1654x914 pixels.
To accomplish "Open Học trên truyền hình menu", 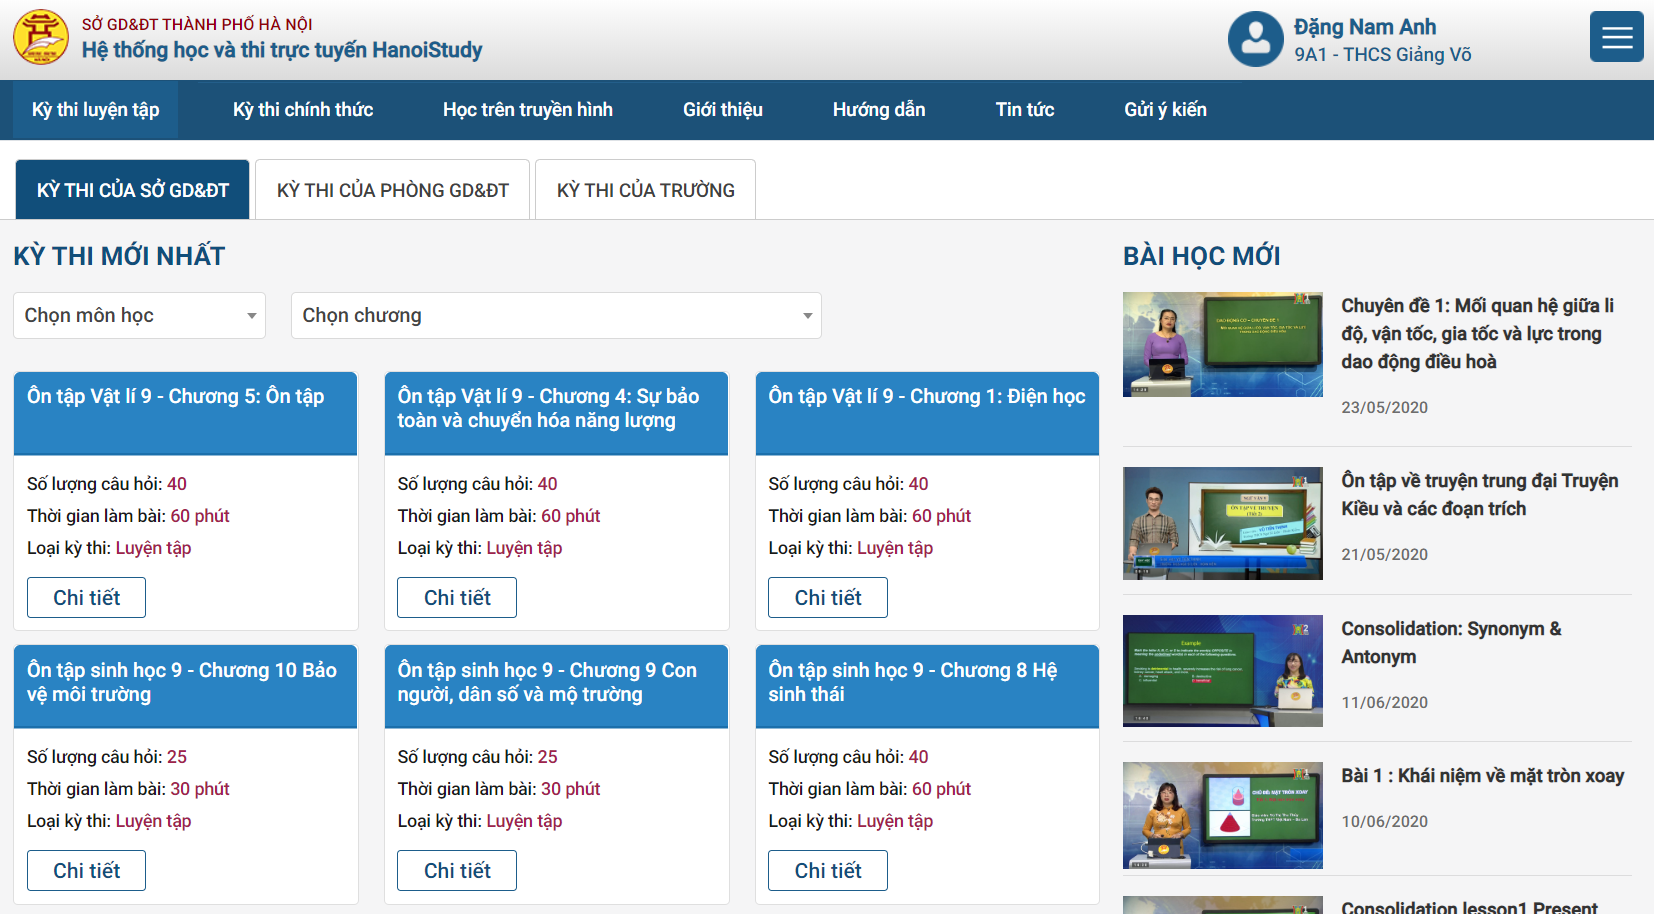I will (x=528, y=110).
